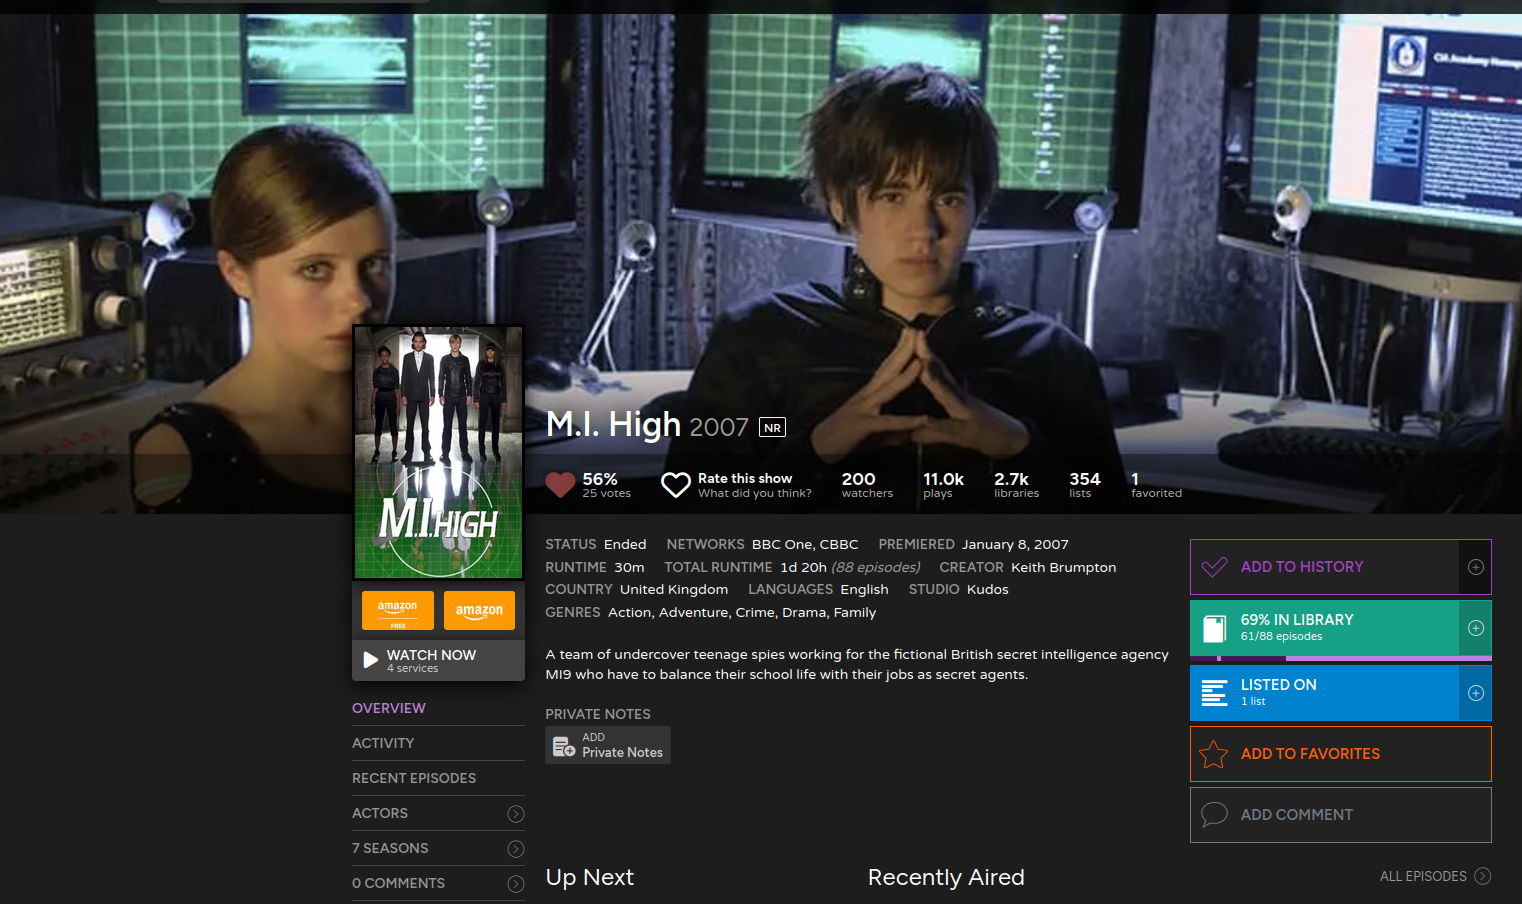Click the M.I. High poster thumbnail

click(x=439, y=452)
